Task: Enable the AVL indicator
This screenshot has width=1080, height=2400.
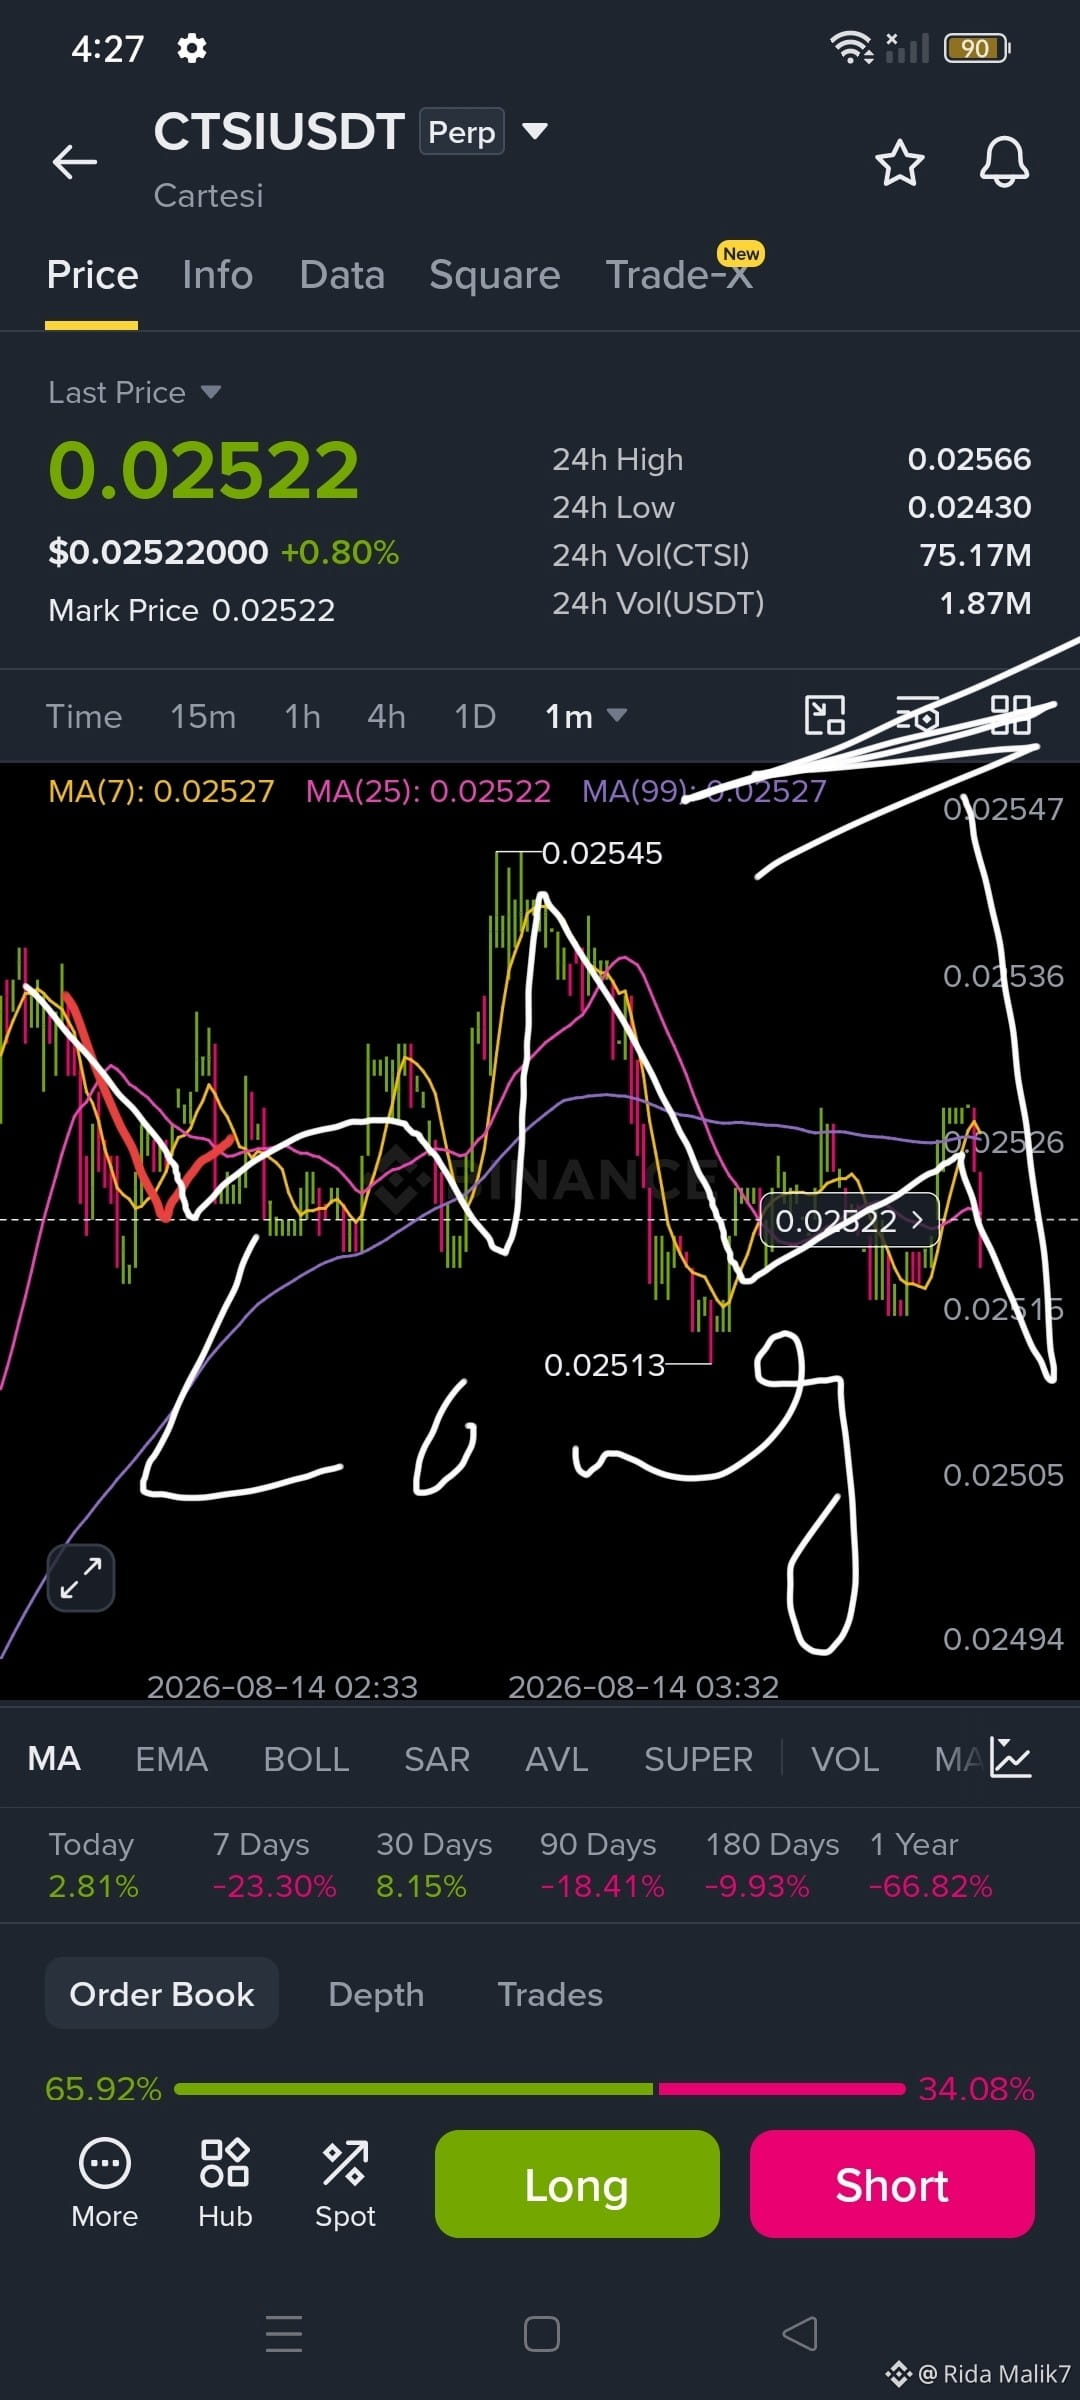Action: [557, 1758]
